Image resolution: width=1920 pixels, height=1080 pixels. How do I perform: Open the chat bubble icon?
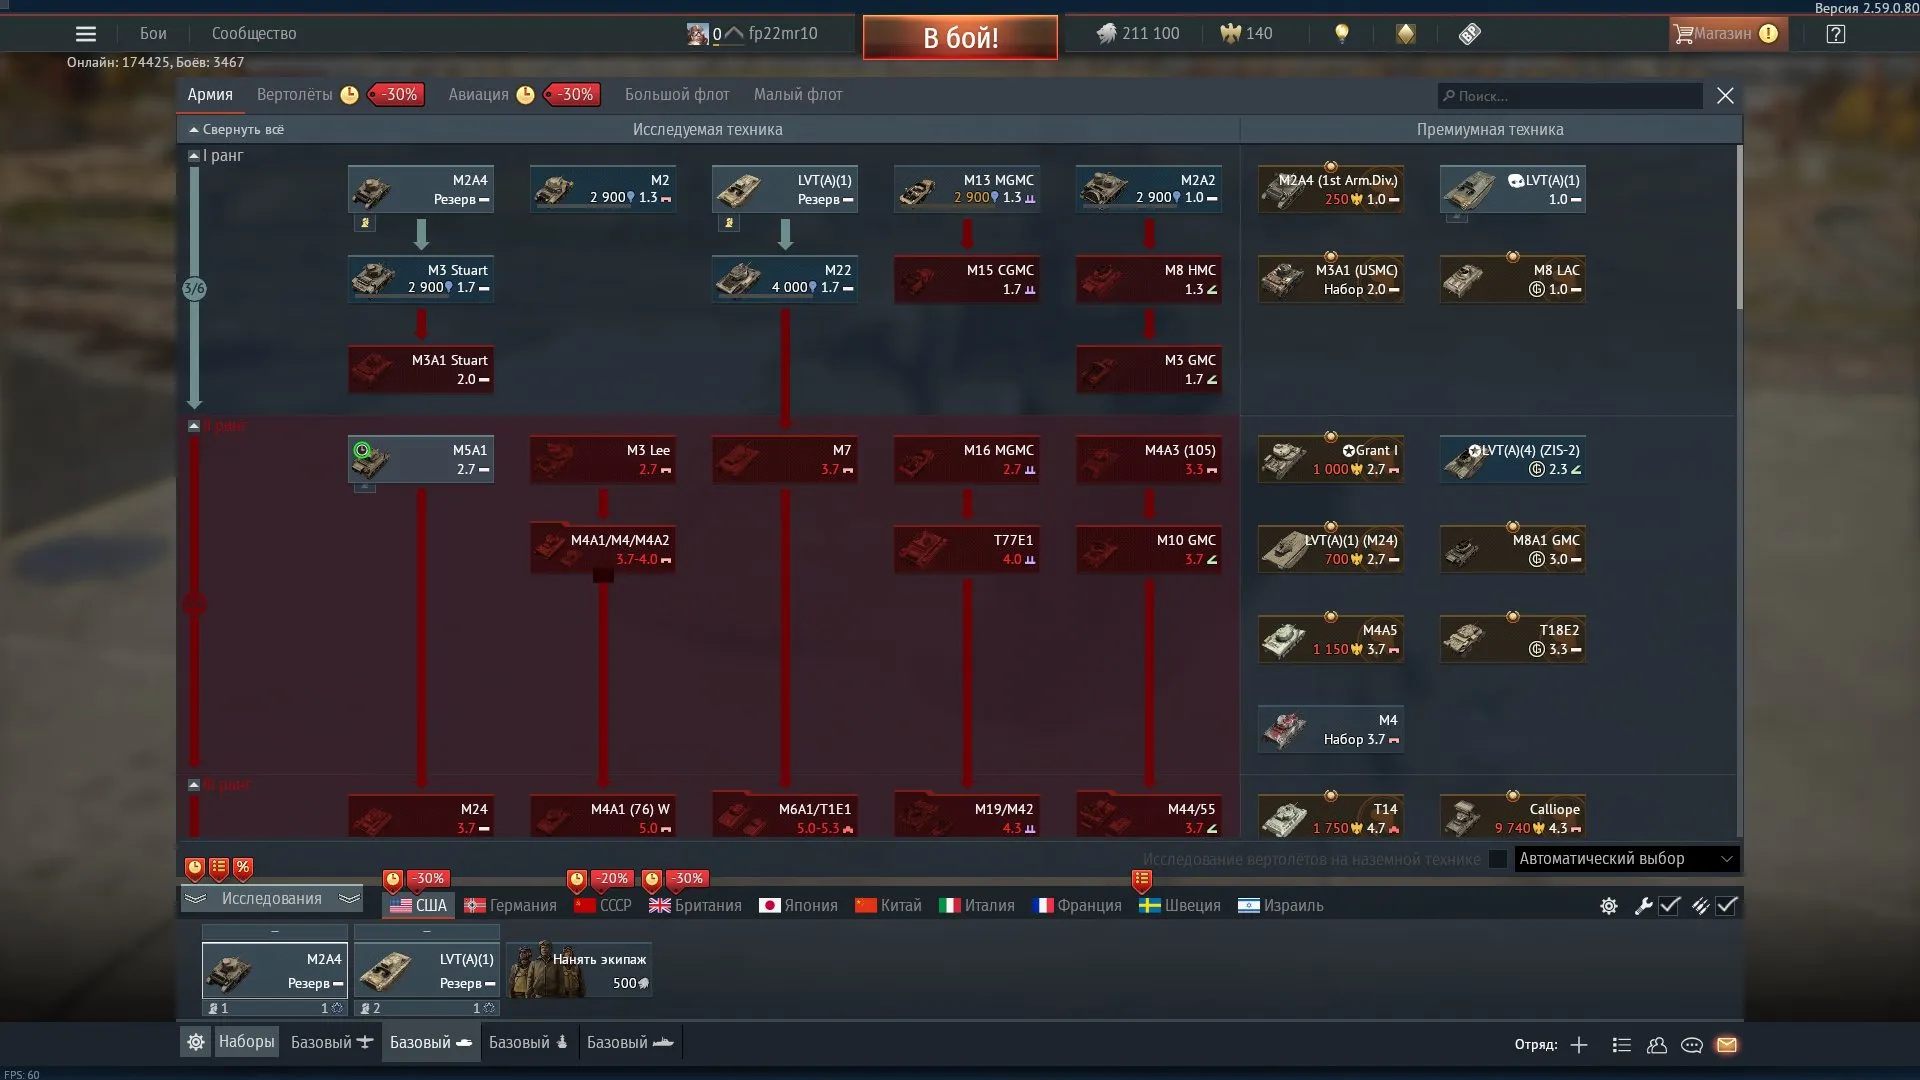1692,1045
